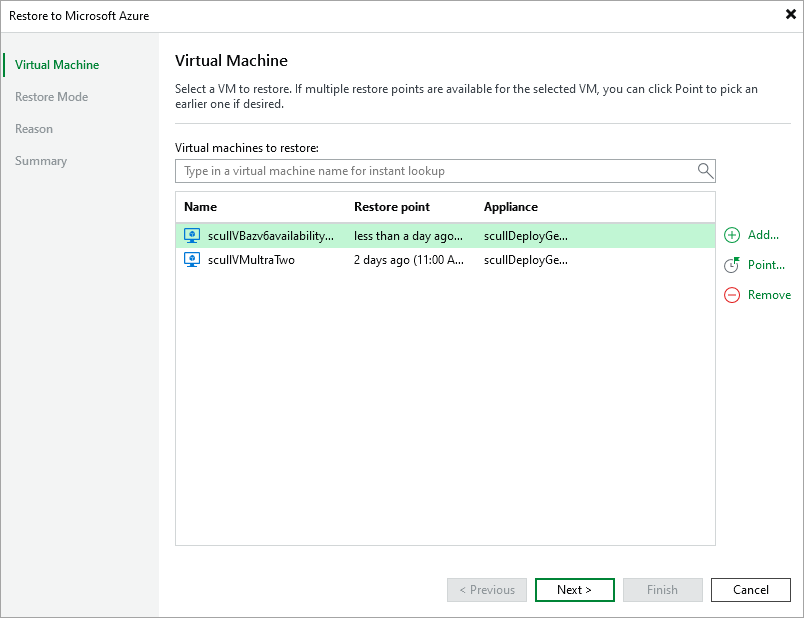
Task: Click the Next button to proceed
Action: point(574,590)
